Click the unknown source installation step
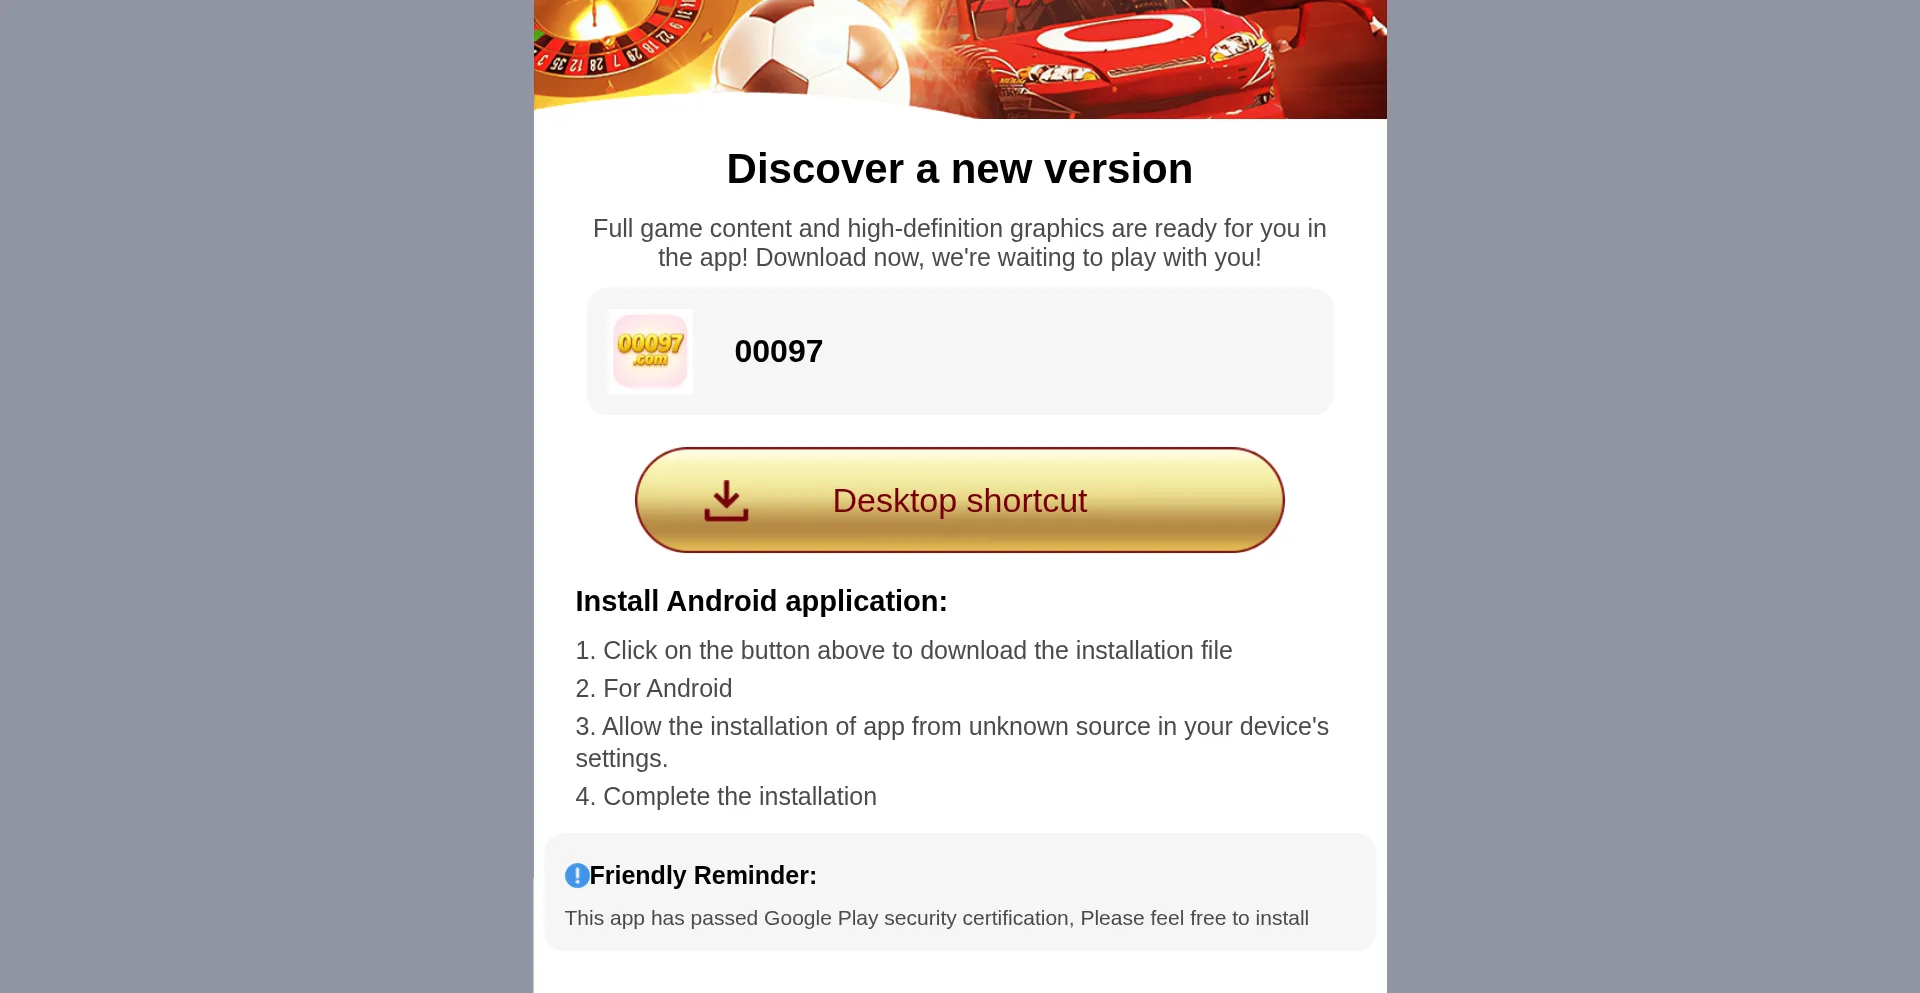The height and width of the screenshot is (993, 1920). [x=952, y=742]
